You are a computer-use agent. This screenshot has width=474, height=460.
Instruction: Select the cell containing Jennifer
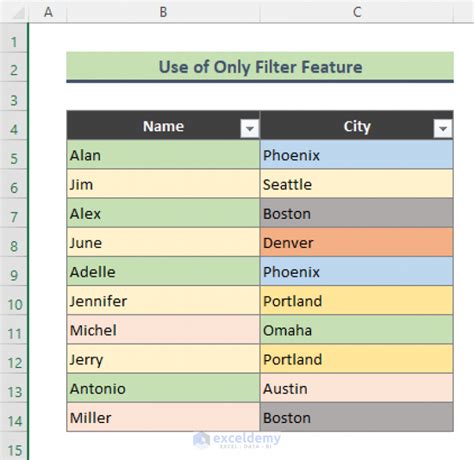click(x=163, y=301)
